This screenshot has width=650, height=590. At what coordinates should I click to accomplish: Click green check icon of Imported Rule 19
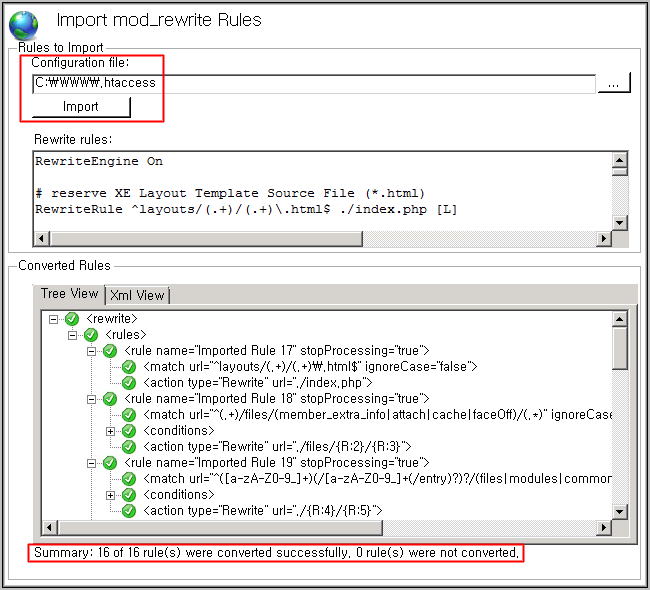coord(110,463)
